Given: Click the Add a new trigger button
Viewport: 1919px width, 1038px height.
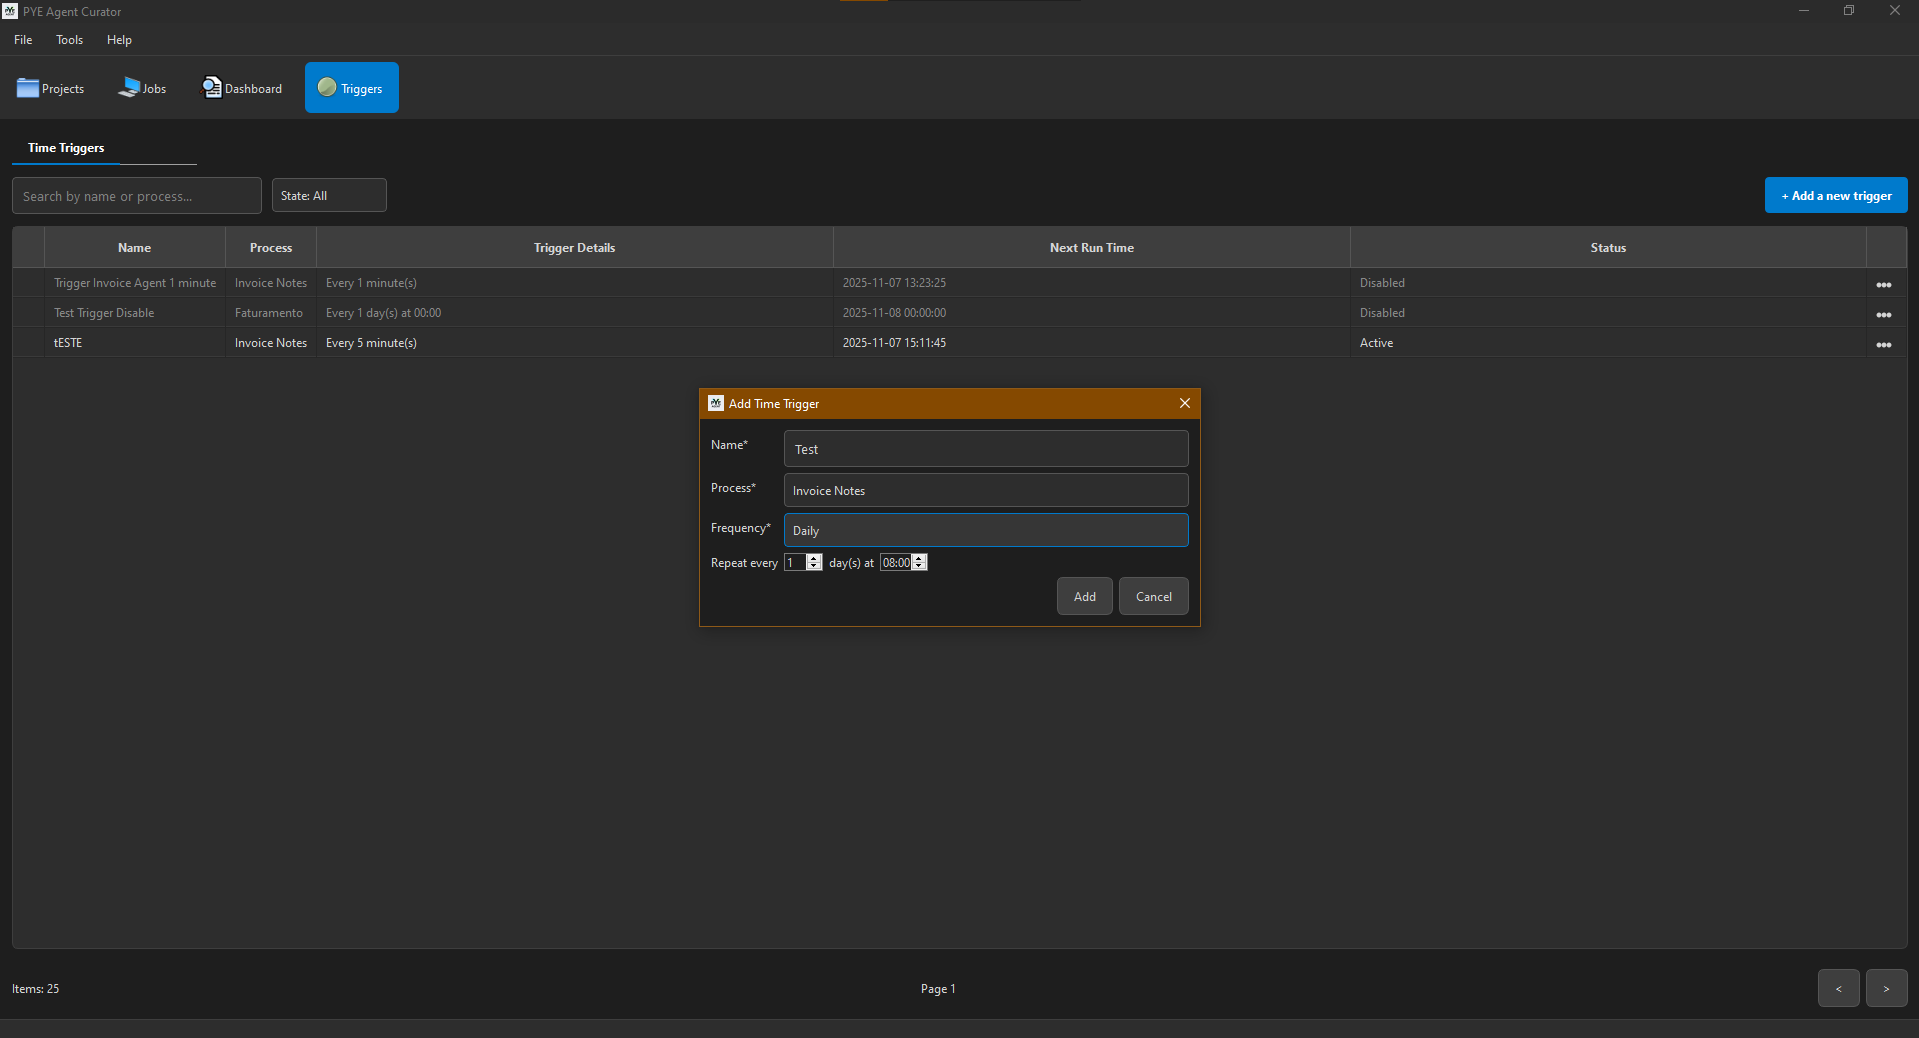Looking at the screenshot, I should [x=1835, y=195].
